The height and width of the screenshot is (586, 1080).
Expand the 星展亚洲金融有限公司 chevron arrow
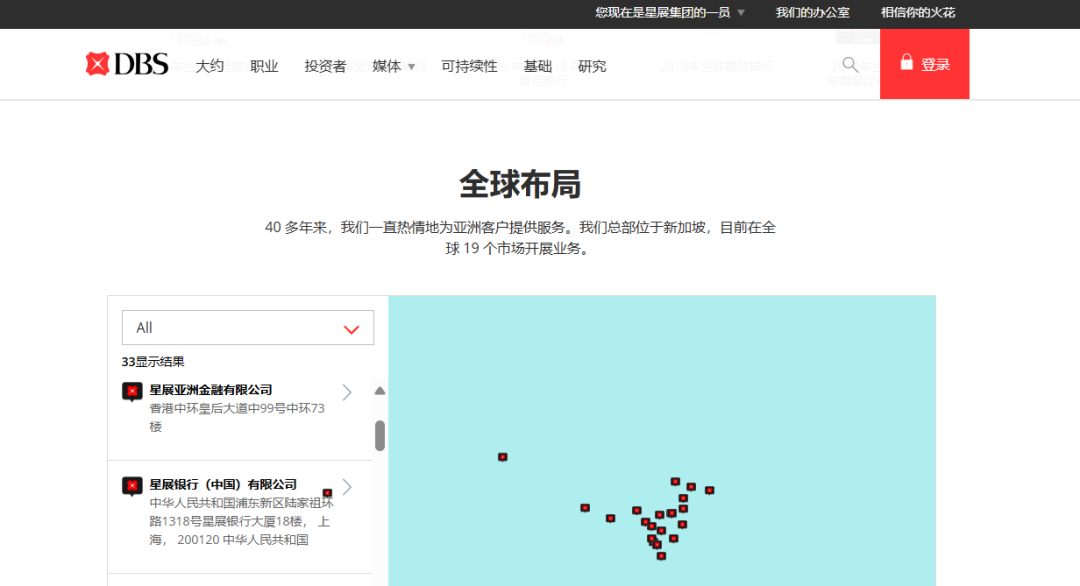tap(347, 393)
